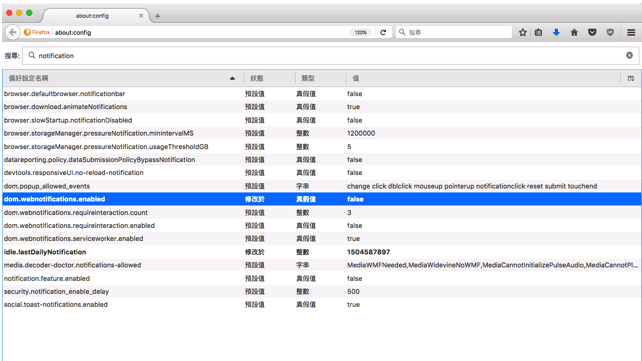642x361 pixels.
Task: Click true value of serviceworker.enabled row
Action: 353,239
